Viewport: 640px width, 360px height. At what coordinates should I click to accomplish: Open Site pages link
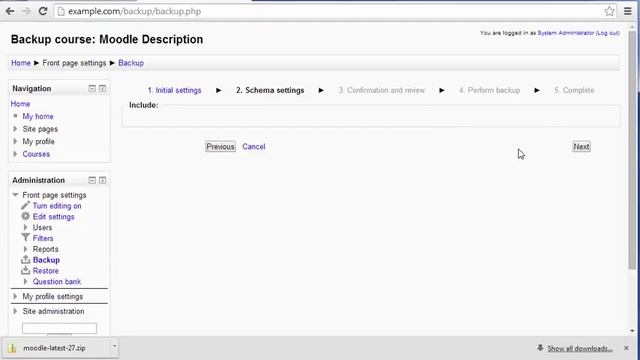pyautogui.click(x=40, y=129)
